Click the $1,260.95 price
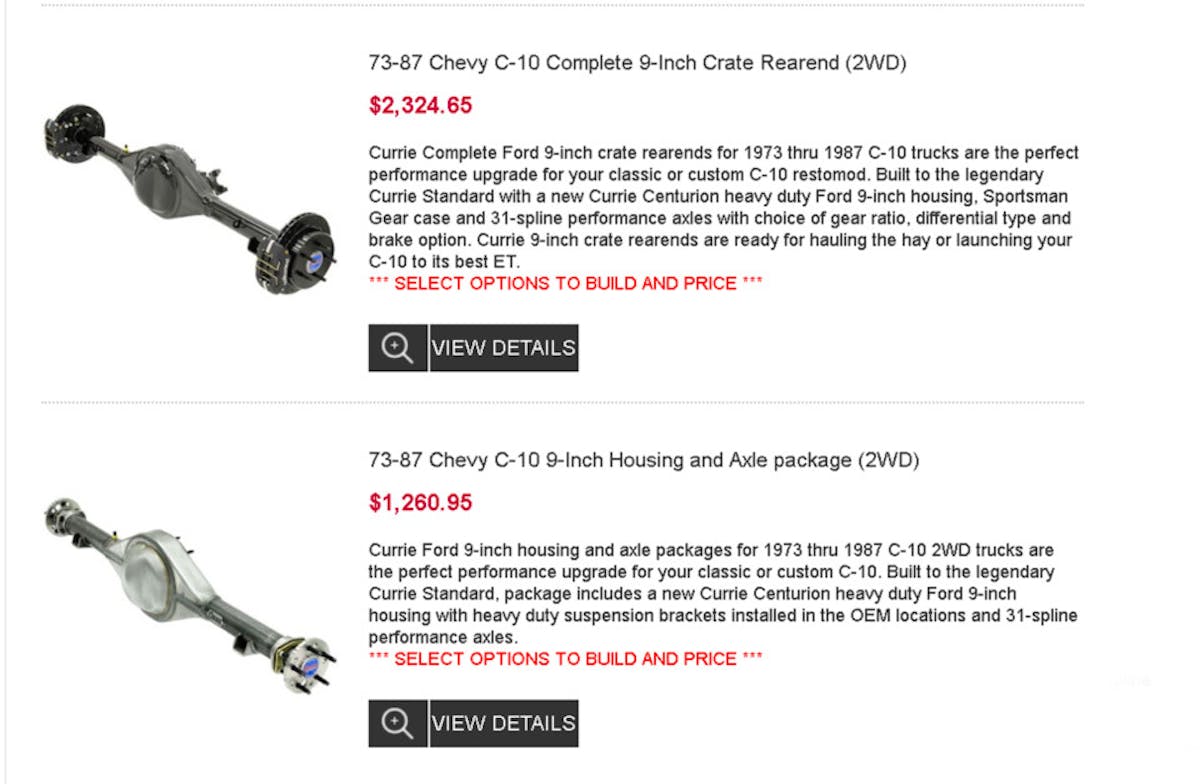The width and height of the screenshot is (1200, 784). click(x=420, y=502)
